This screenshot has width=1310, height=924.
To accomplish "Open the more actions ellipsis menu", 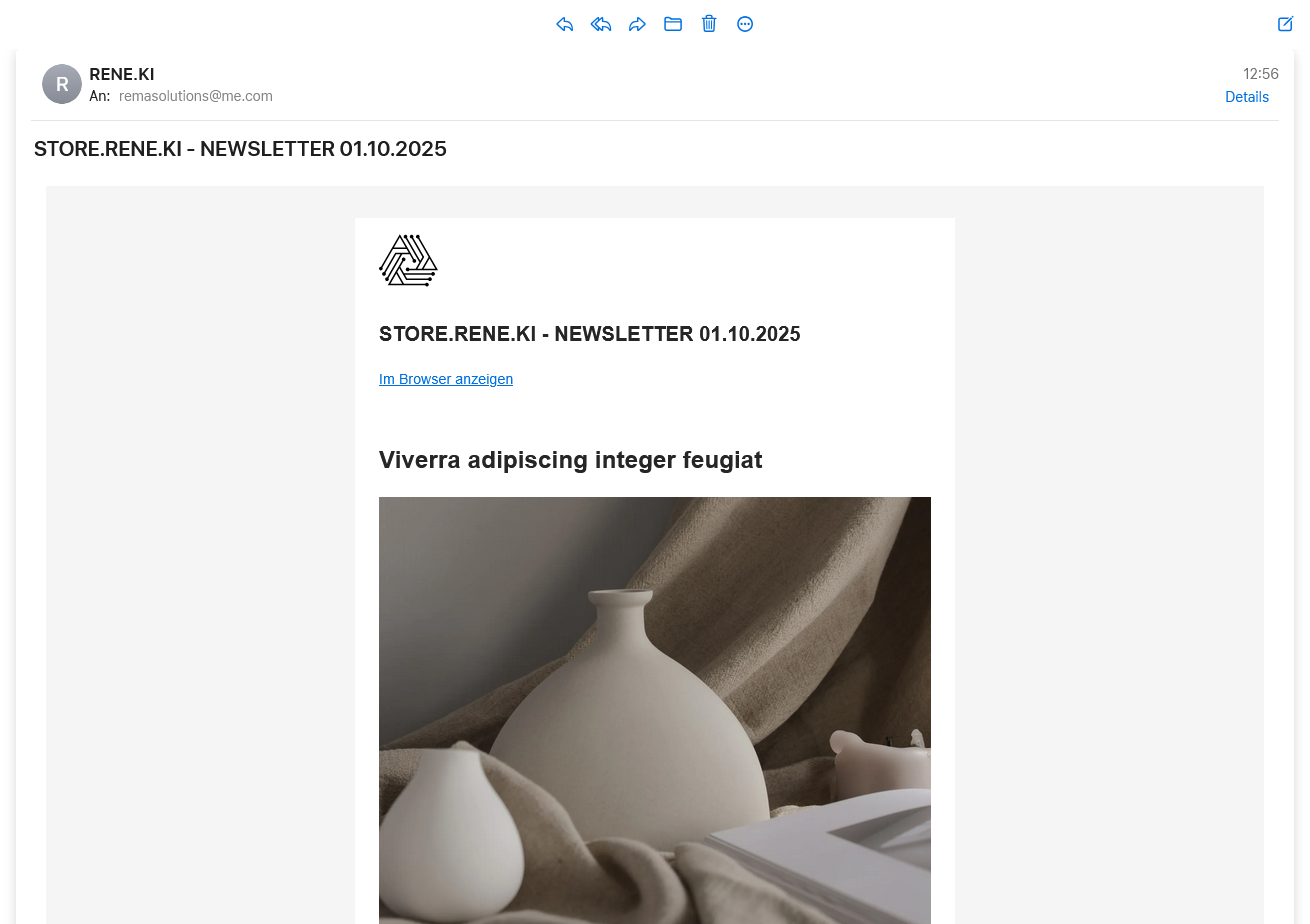I will [745, 24].
